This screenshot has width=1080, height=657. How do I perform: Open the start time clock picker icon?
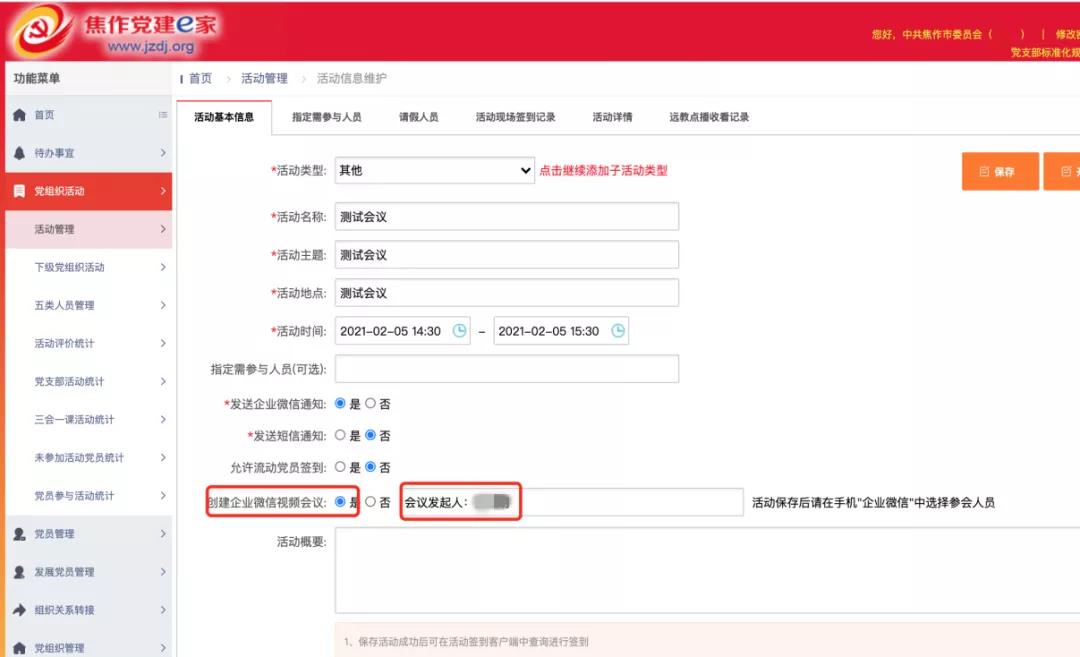[459, 331]
